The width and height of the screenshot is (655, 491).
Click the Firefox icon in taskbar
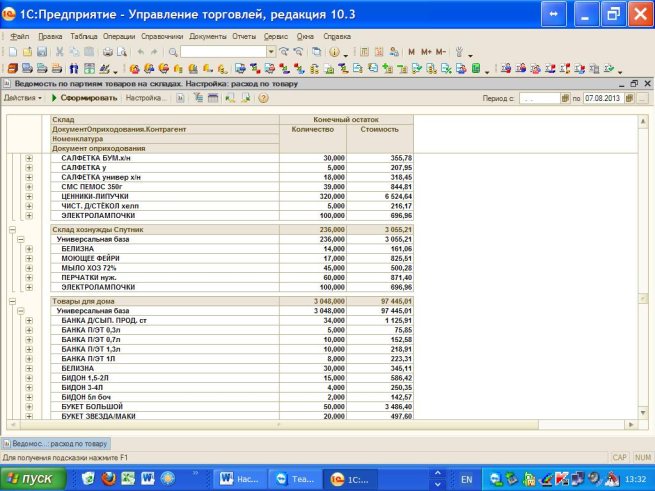tap(109, 478)
